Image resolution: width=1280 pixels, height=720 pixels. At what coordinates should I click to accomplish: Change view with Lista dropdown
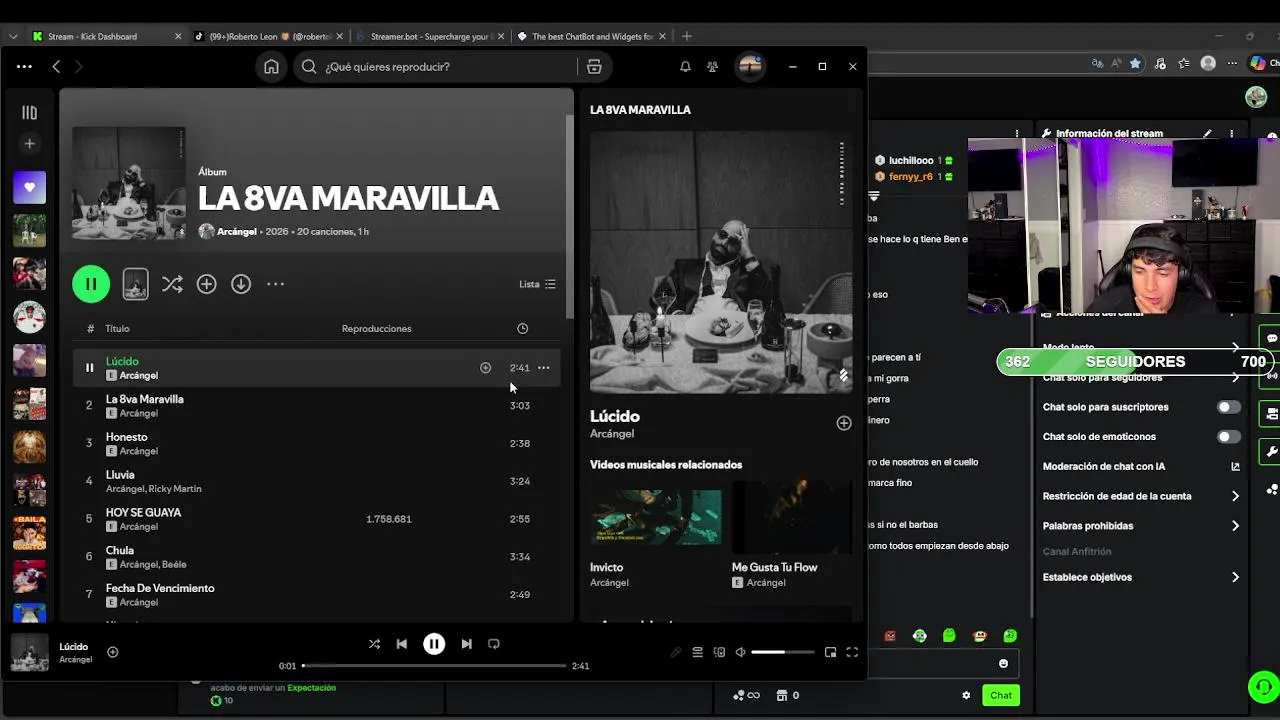[537, 284]
